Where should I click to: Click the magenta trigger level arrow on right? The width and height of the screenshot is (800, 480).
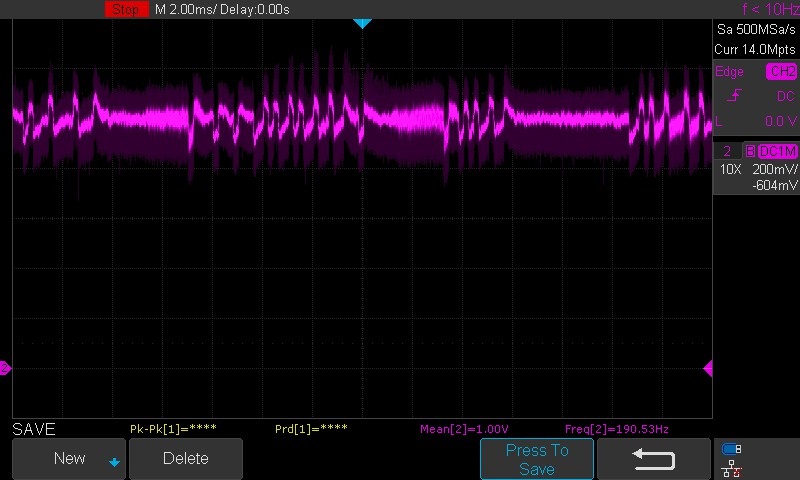pos(708,368)
